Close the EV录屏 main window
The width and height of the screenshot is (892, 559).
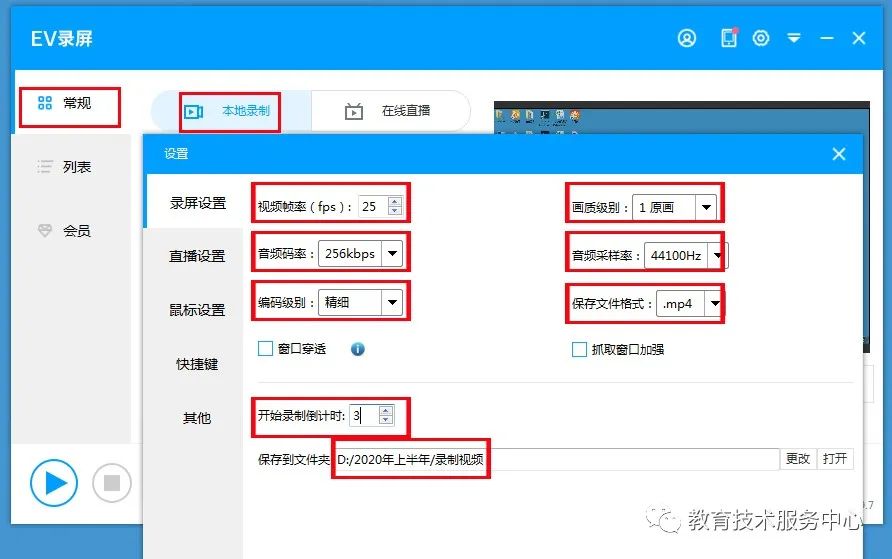coord(859,38)
